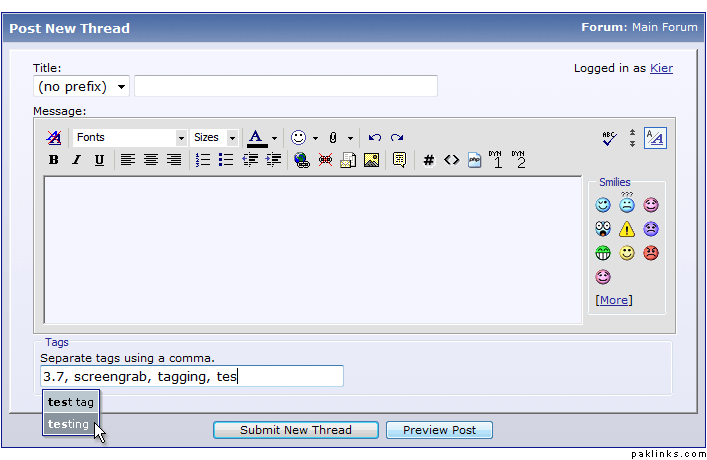
Task: Insert the yellow warning sign smilie
Action: (627, 229)
